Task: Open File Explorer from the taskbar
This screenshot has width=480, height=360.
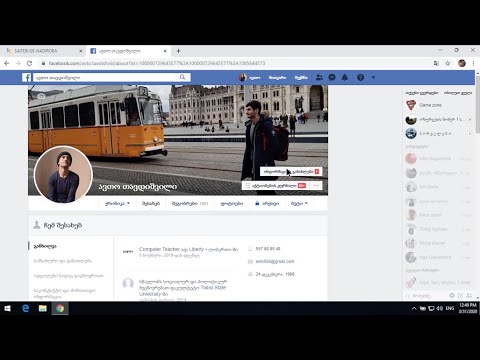Action: (43, 308)
